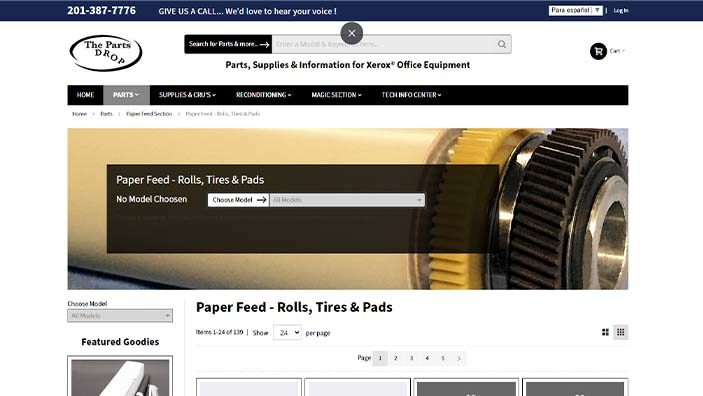The width and height of the screenshot is (703, 396).
Task: Open the Home menu item
Action: click(x=85, y=95)
